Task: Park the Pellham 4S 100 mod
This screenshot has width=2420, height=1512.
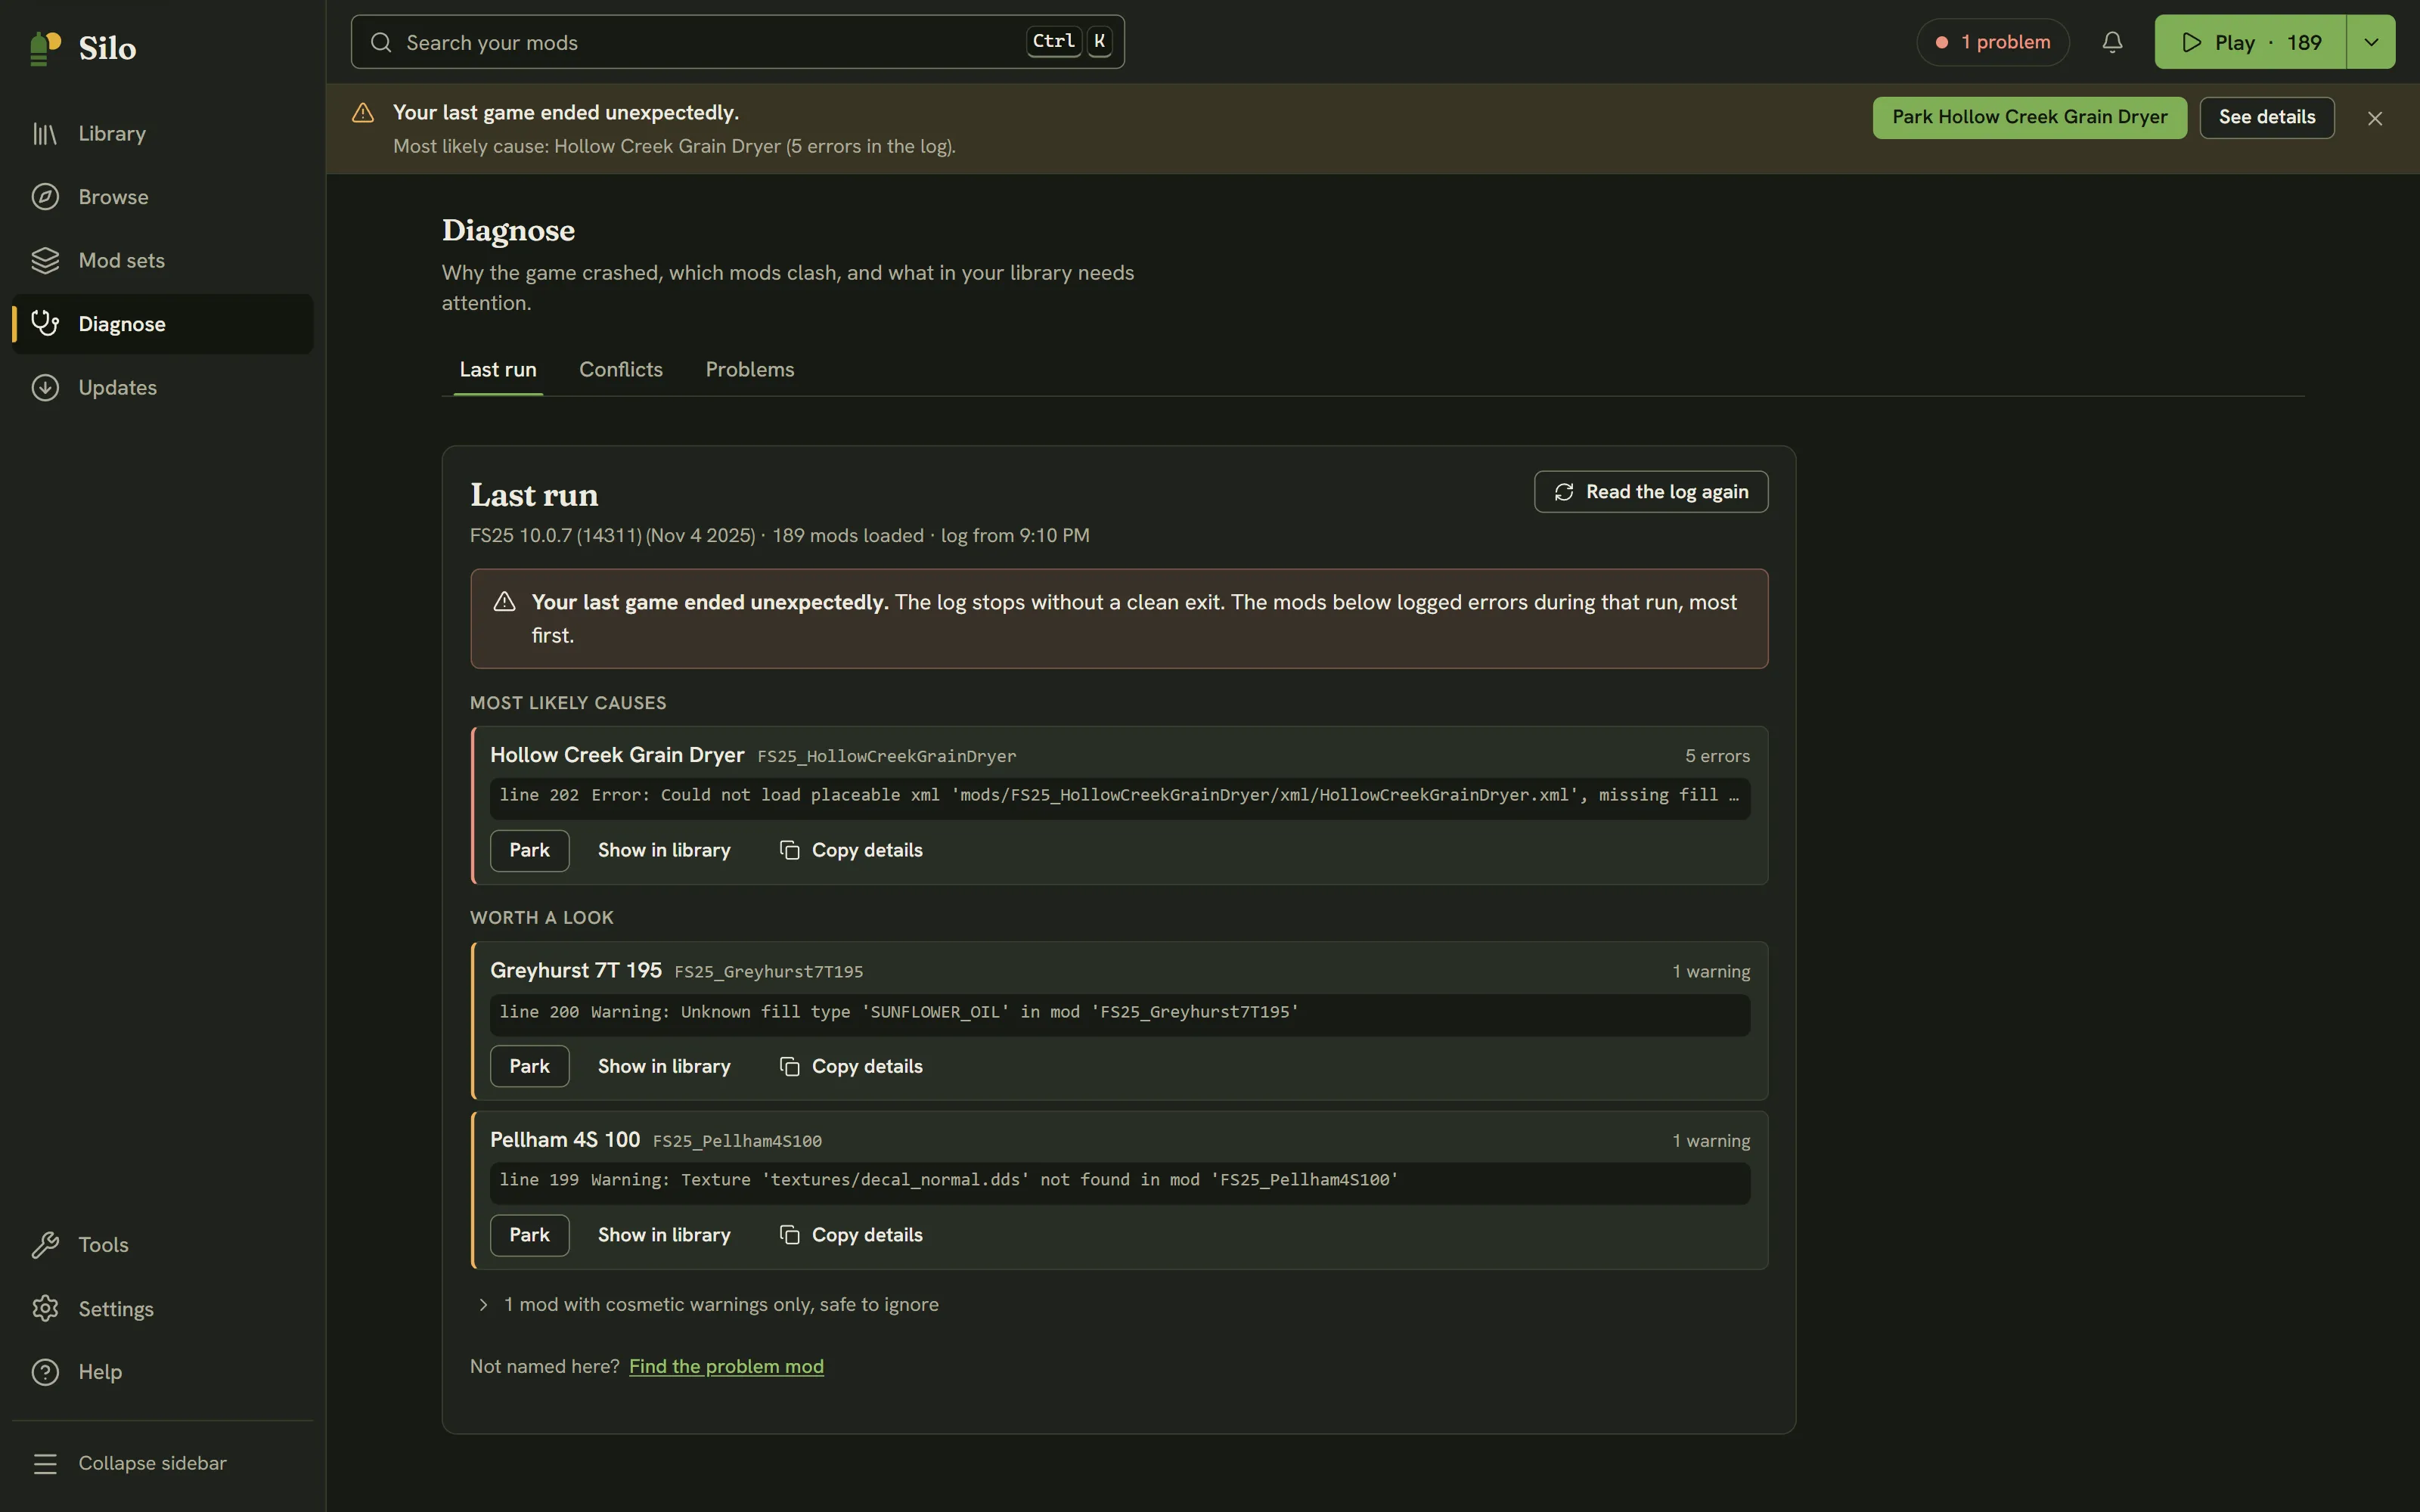Action: (x=529, y=1235)
